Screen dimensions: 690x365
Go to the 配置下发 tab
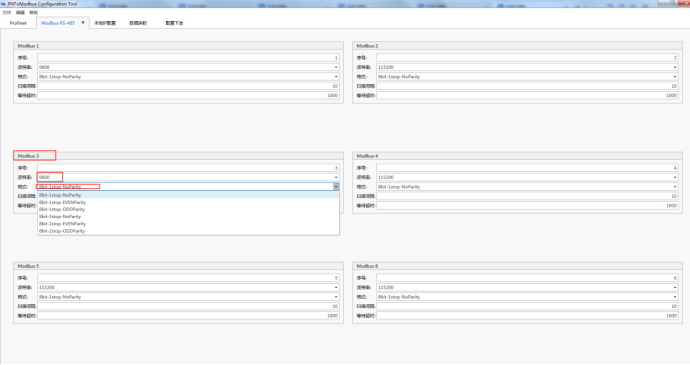174,23
